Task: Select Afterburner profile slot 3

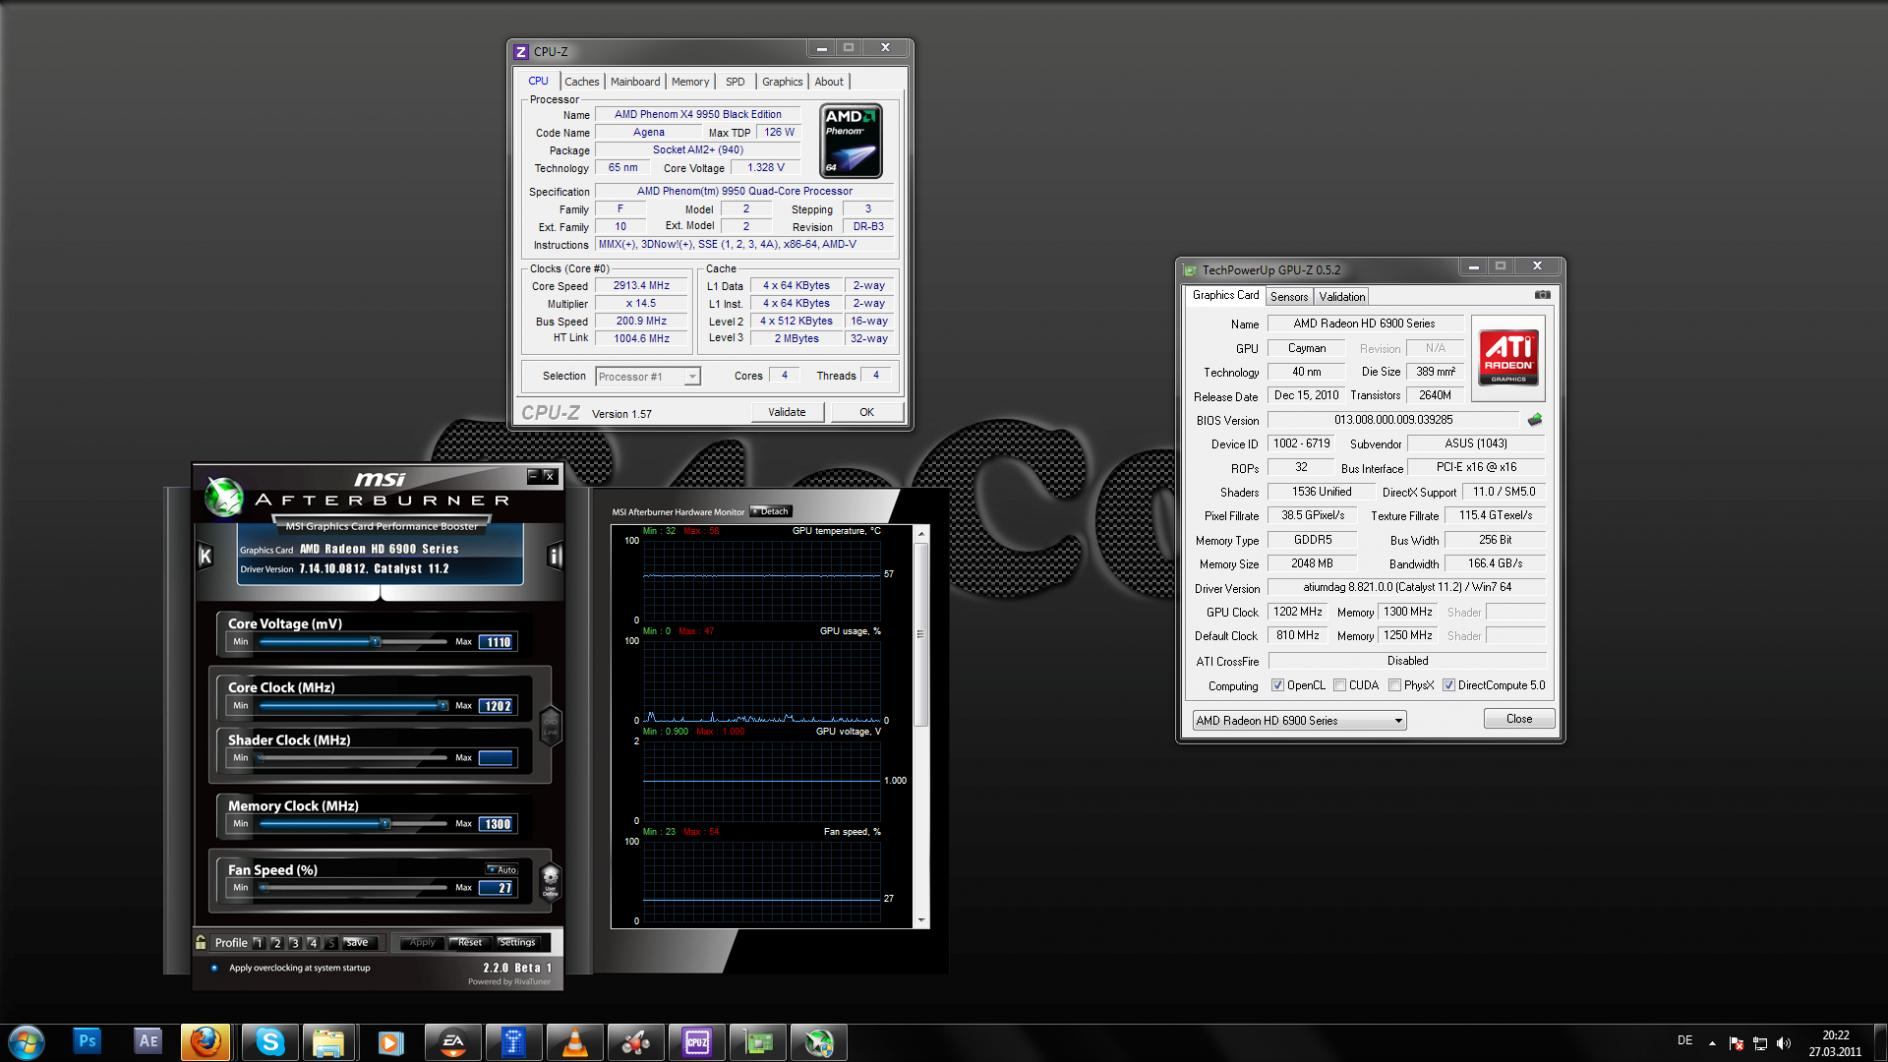Action: pos(294,942)
